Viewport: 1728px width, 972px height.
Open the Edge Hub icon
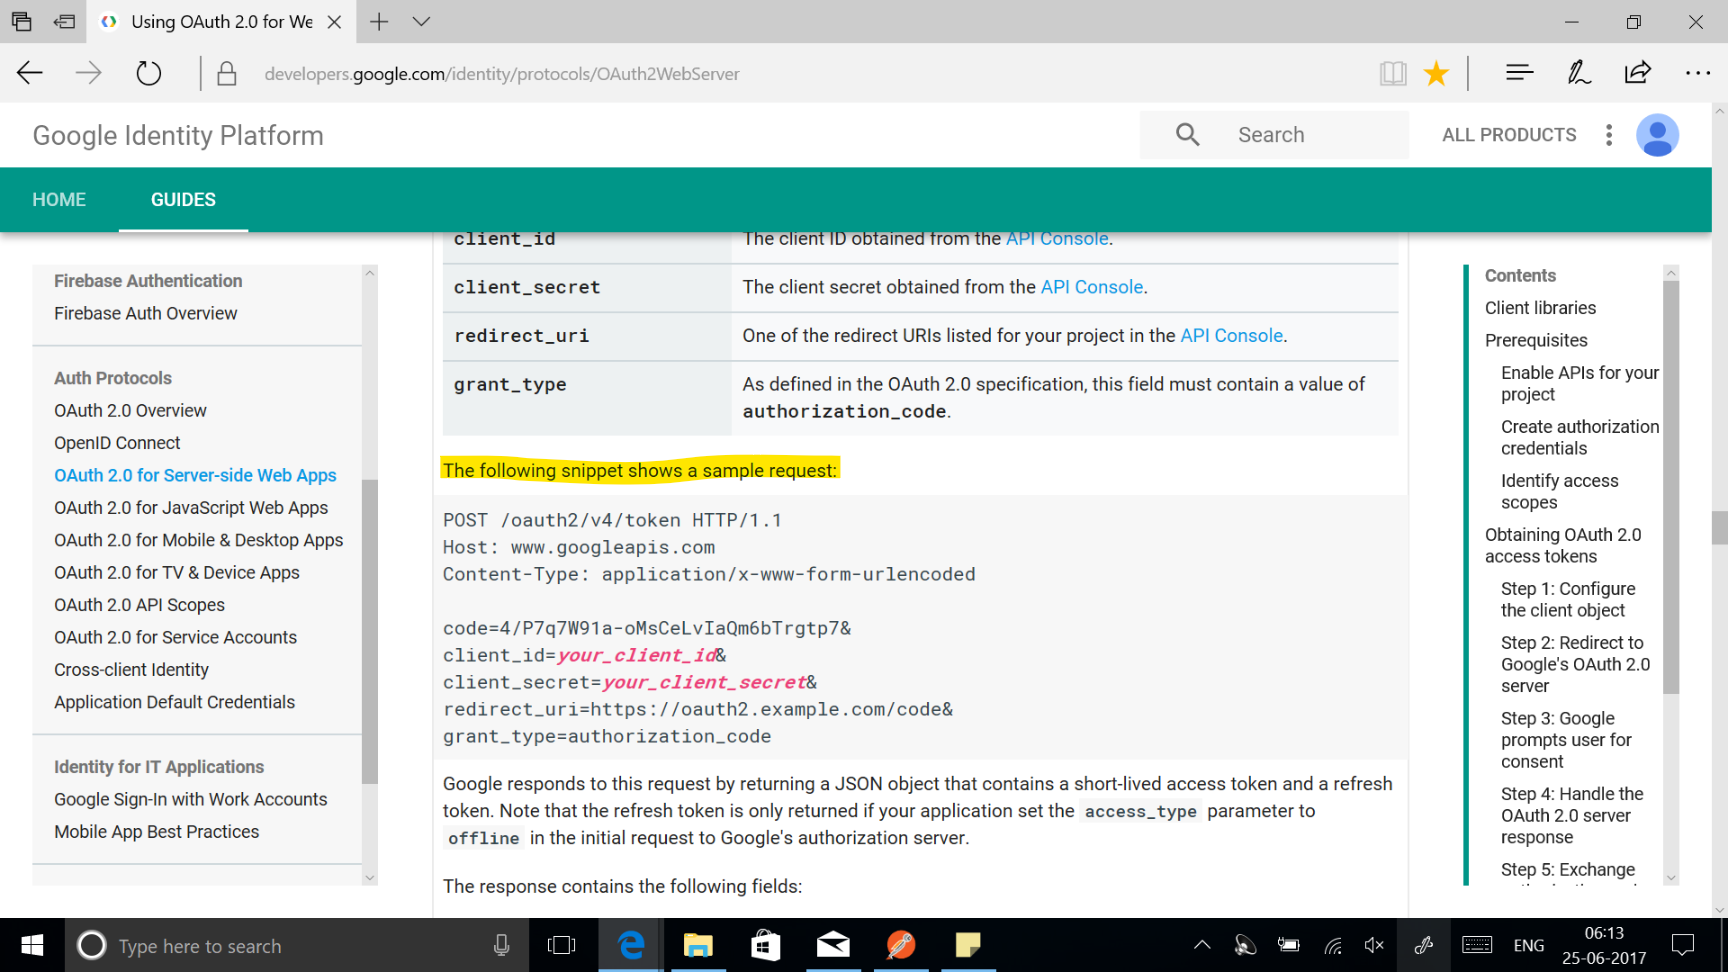(x=1519, y=72)
